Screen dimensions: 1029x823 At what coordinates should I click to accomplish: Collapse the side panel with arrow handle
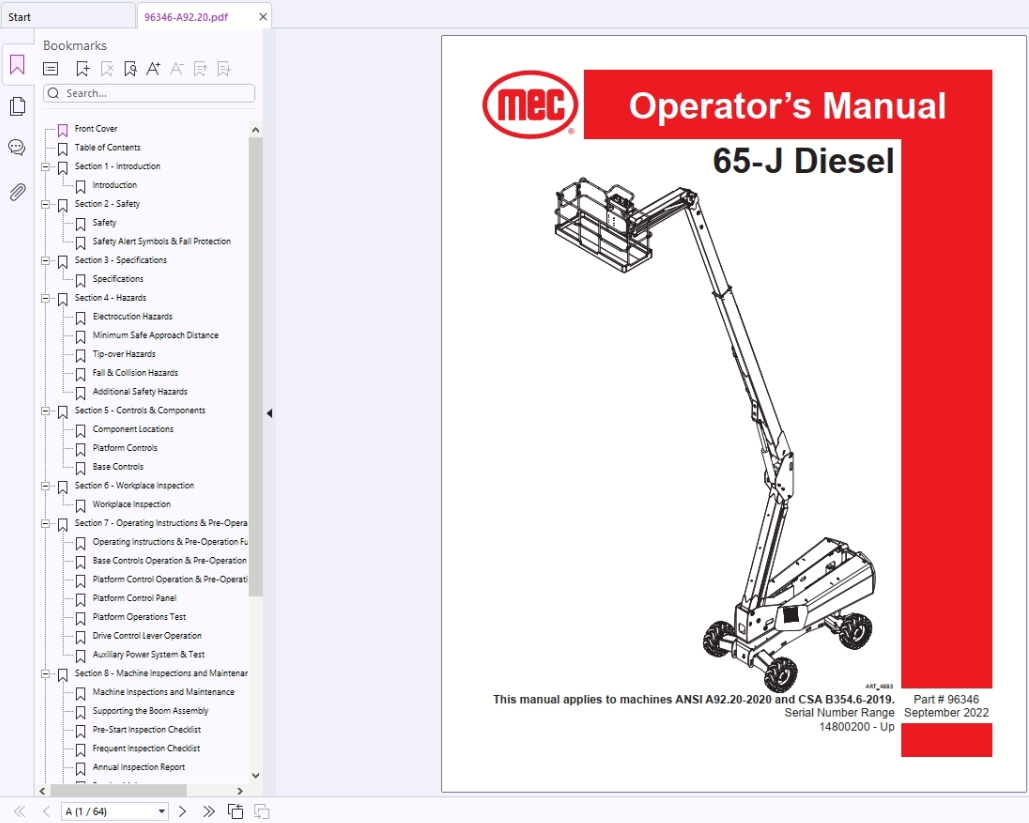pyautogui.click(x=269, y=413)
